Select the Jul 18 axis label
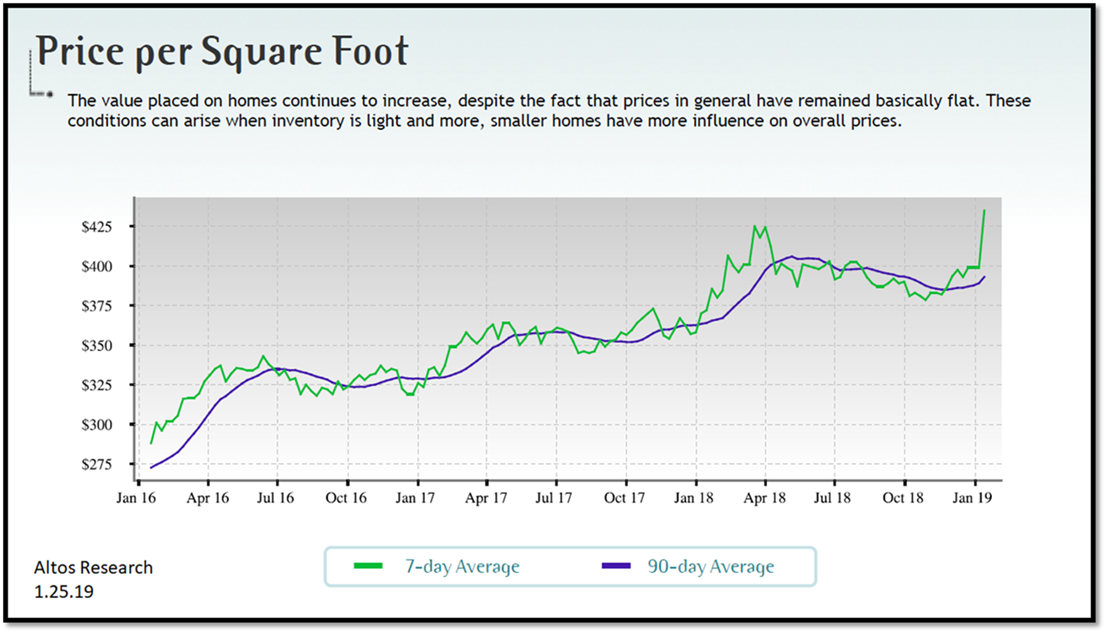Image resolution: width=1106 pixels, height=633 pixels. 833,497
